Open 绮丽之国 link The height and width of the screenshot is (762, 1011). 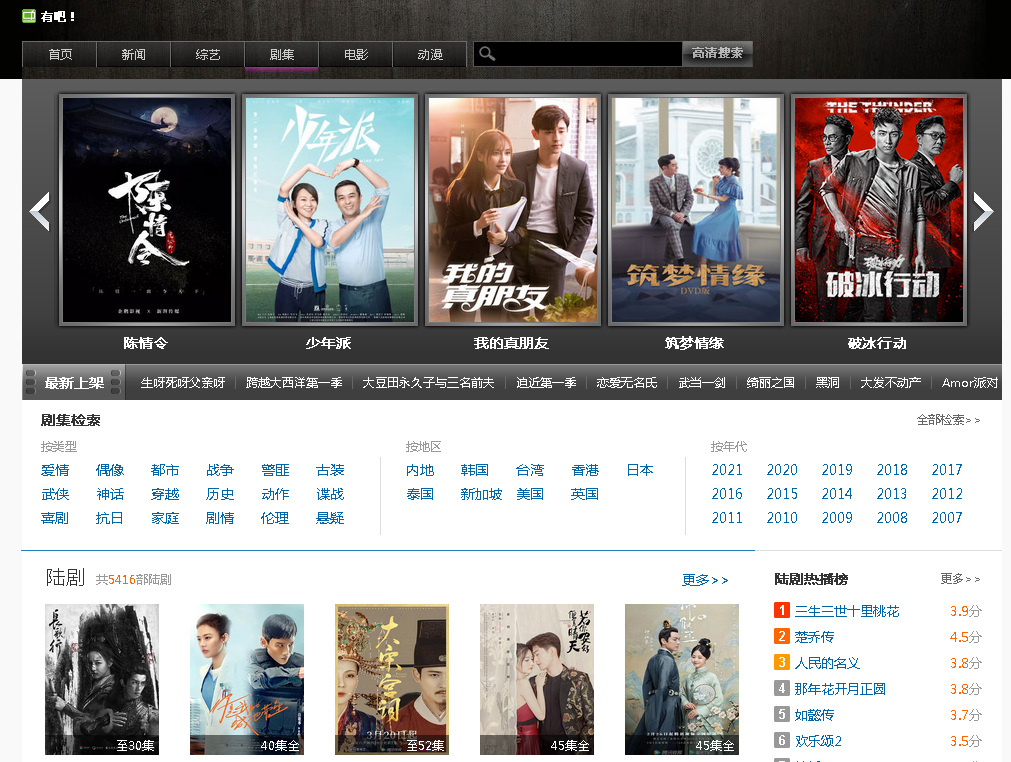(771, 383)
